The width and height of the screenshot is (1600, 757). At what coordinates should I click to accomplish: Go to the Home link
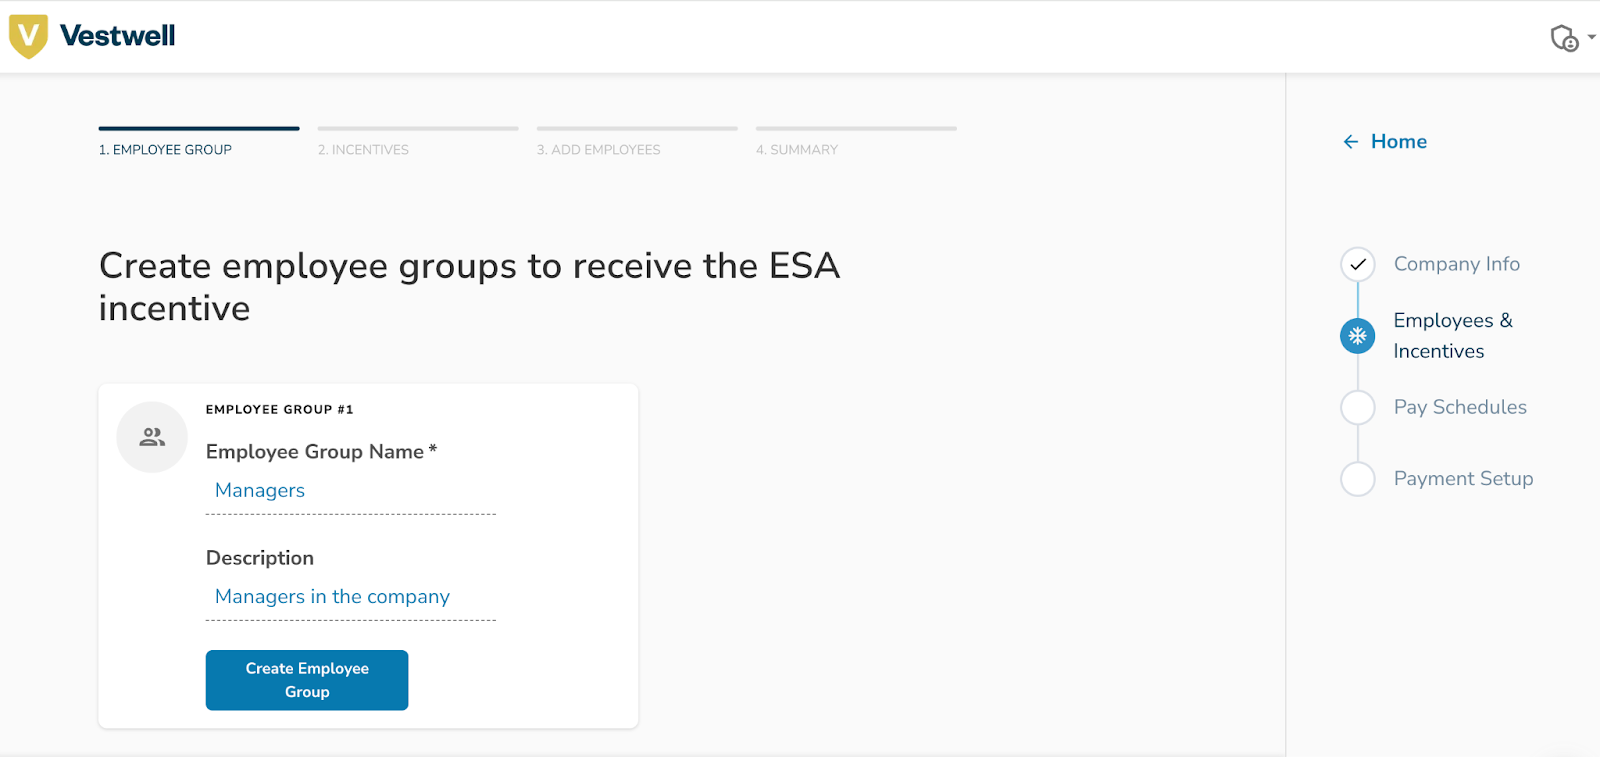(1398, 142)
